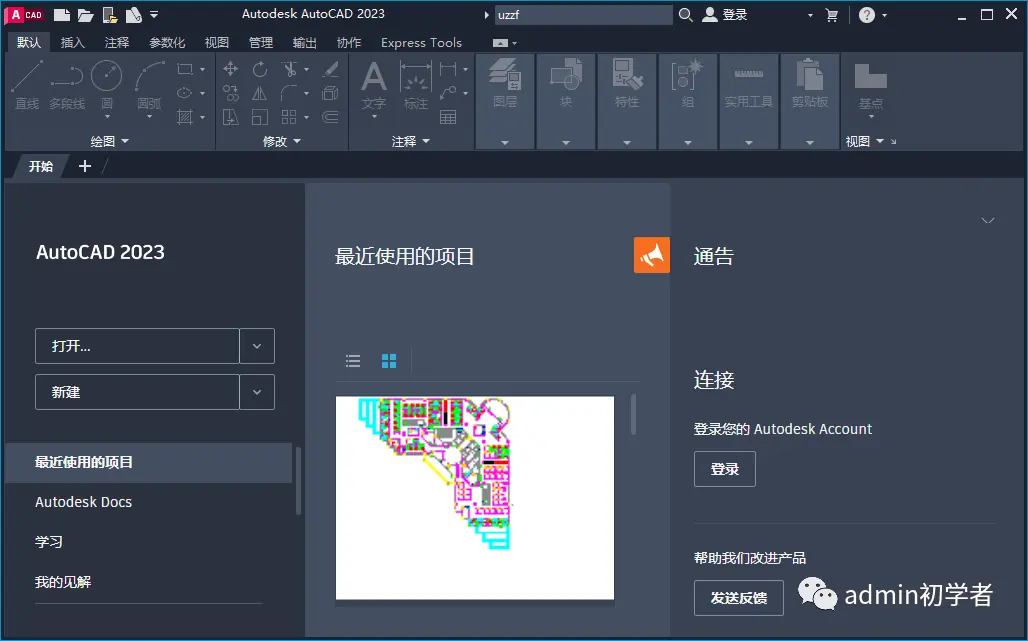The height and width of the screenshot is (641, 1028).
Task: Toggle the ribbon minimize button
Action: (500, 43)
